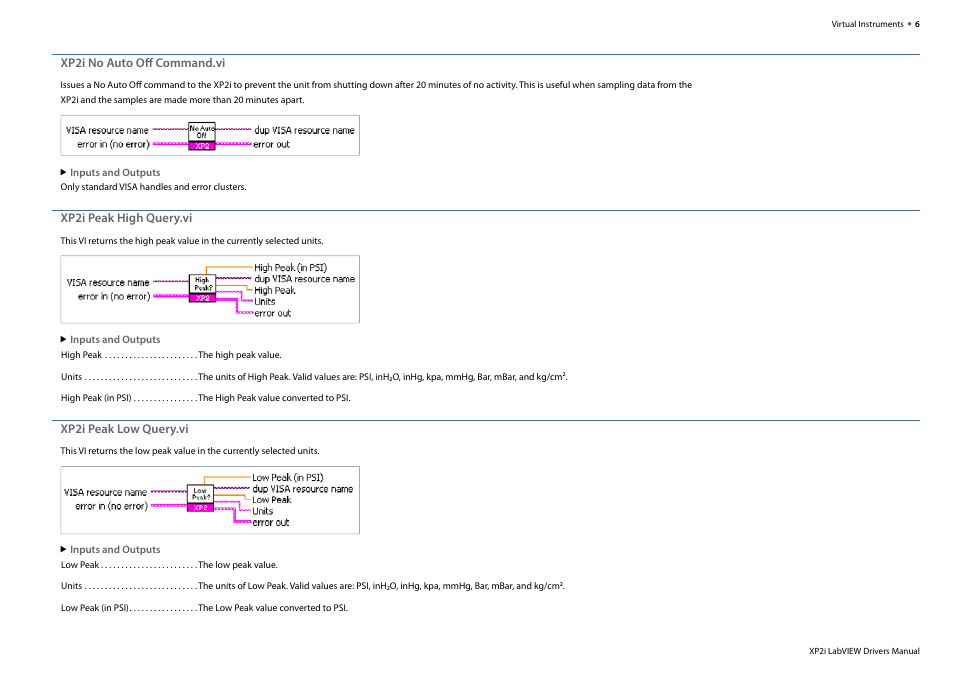Screen dimensions: 954x675
Task: Click 'The units of Low Peak' valid values description
Action: click(x=381, y=586)
